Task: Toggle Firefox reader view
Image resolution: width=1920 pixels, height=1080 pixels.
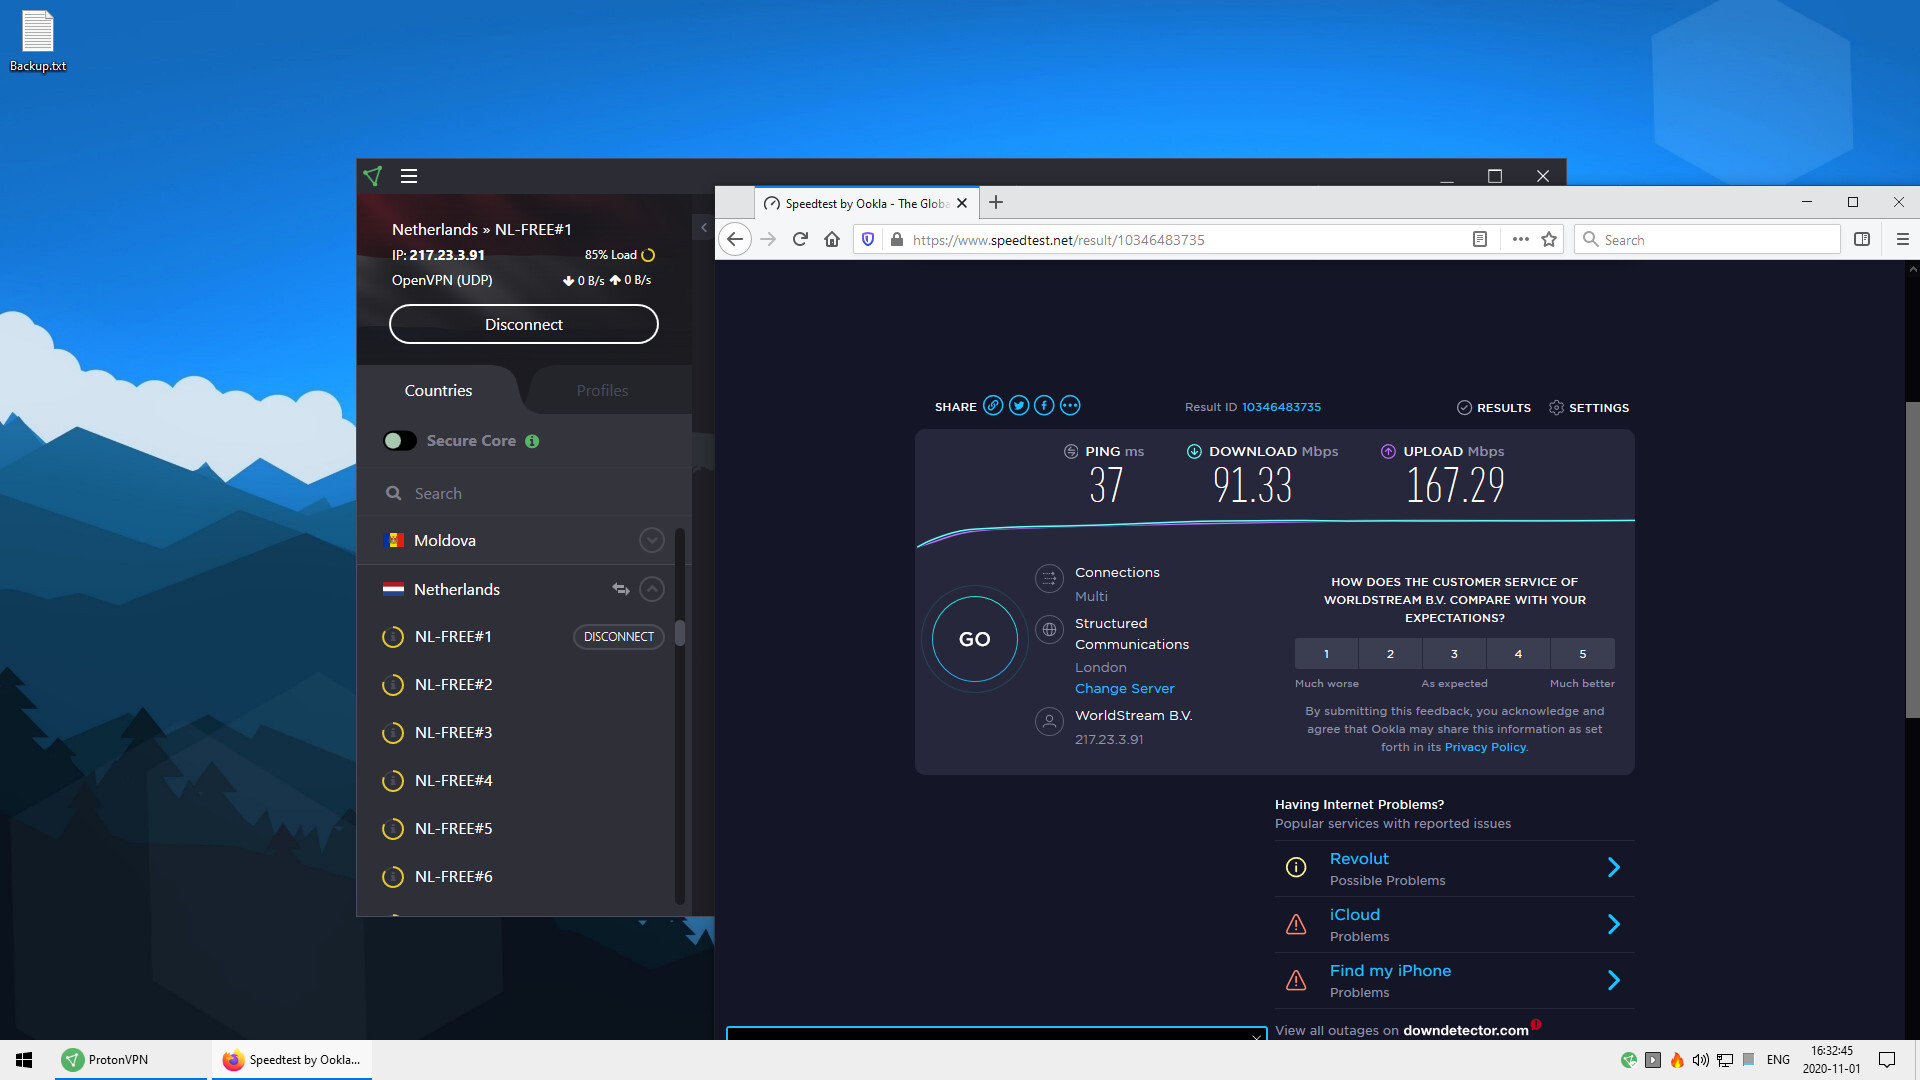Action: click(x=1480, y=239)
